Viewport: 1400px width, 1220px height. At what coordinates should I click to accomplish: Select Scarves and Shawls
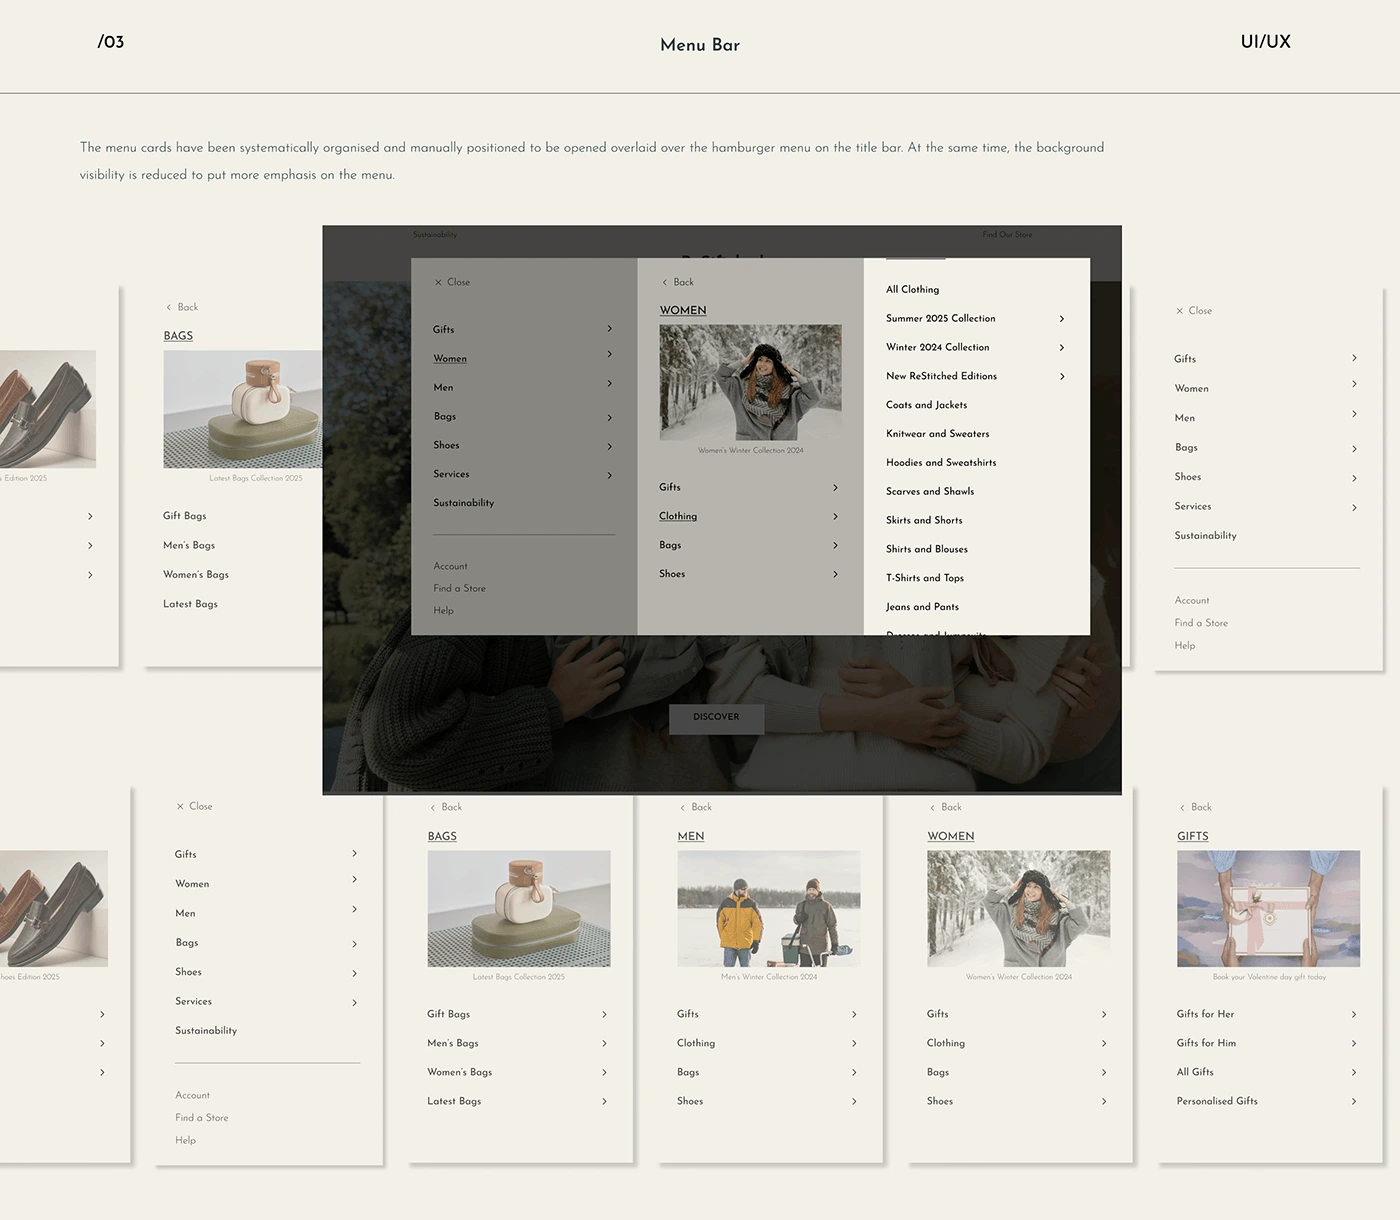pos(930,492)
